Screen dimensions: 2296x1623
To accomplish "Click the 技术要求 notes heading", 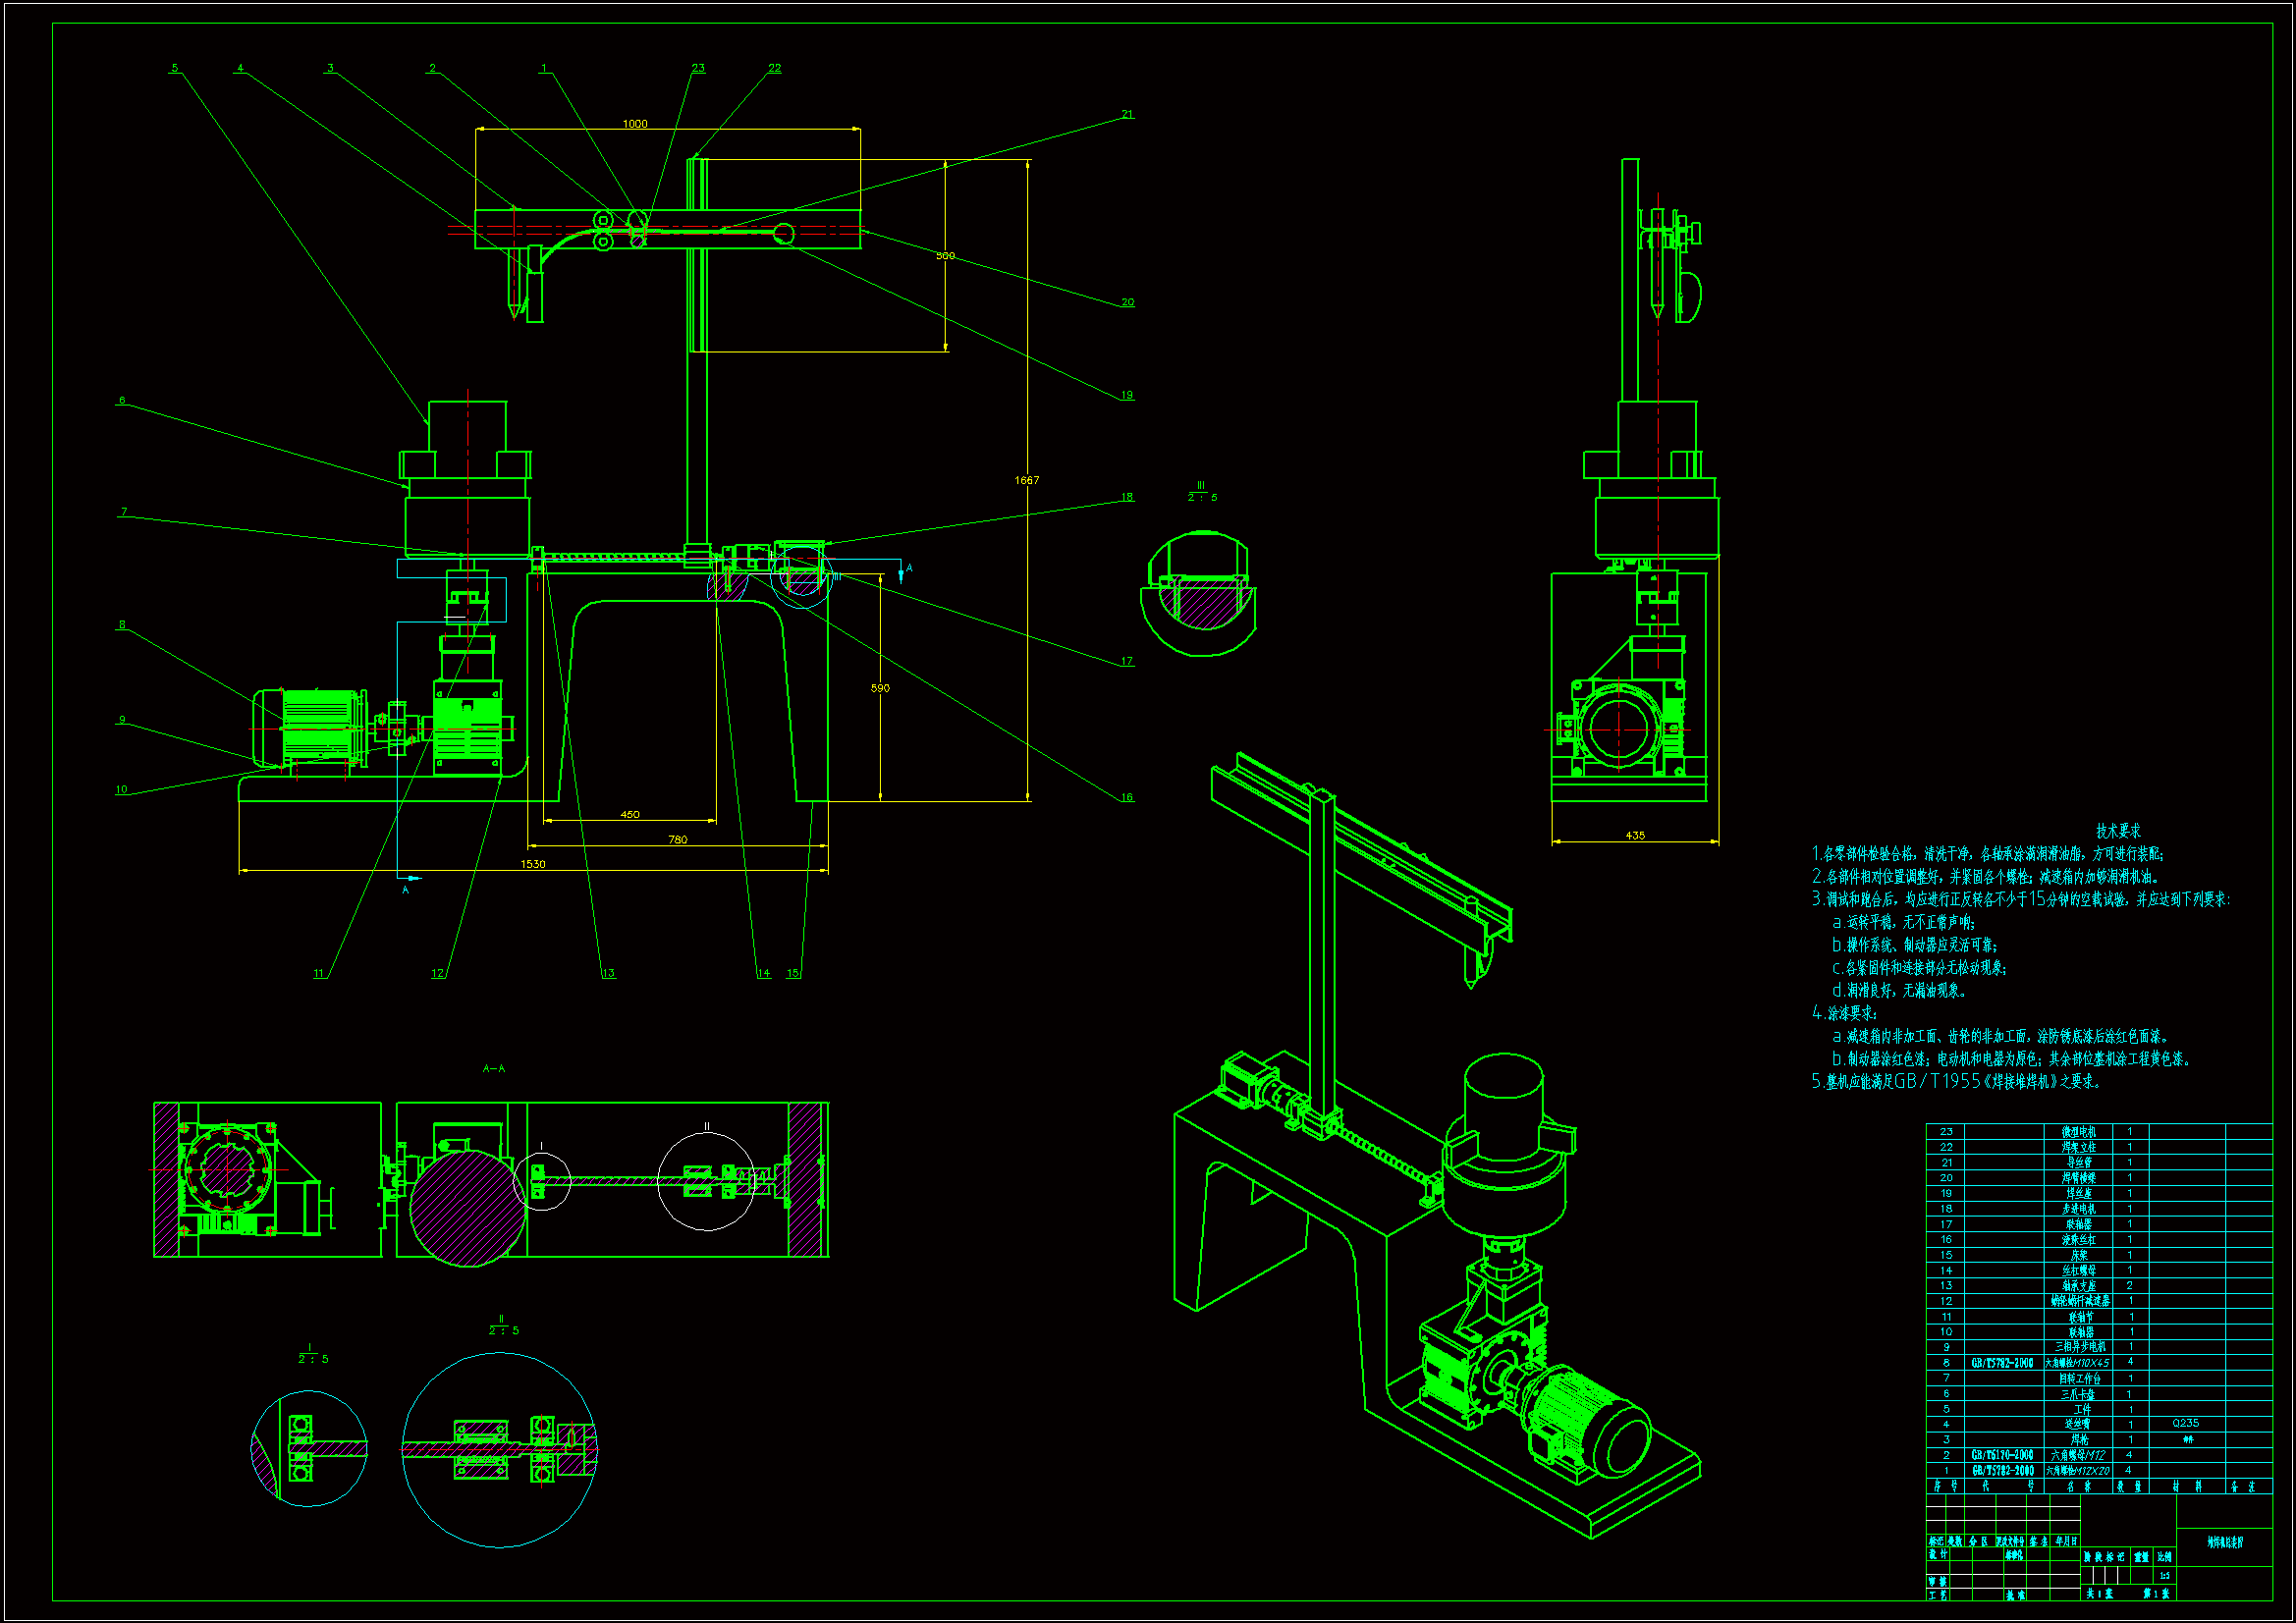I will tap(2118, 830).
